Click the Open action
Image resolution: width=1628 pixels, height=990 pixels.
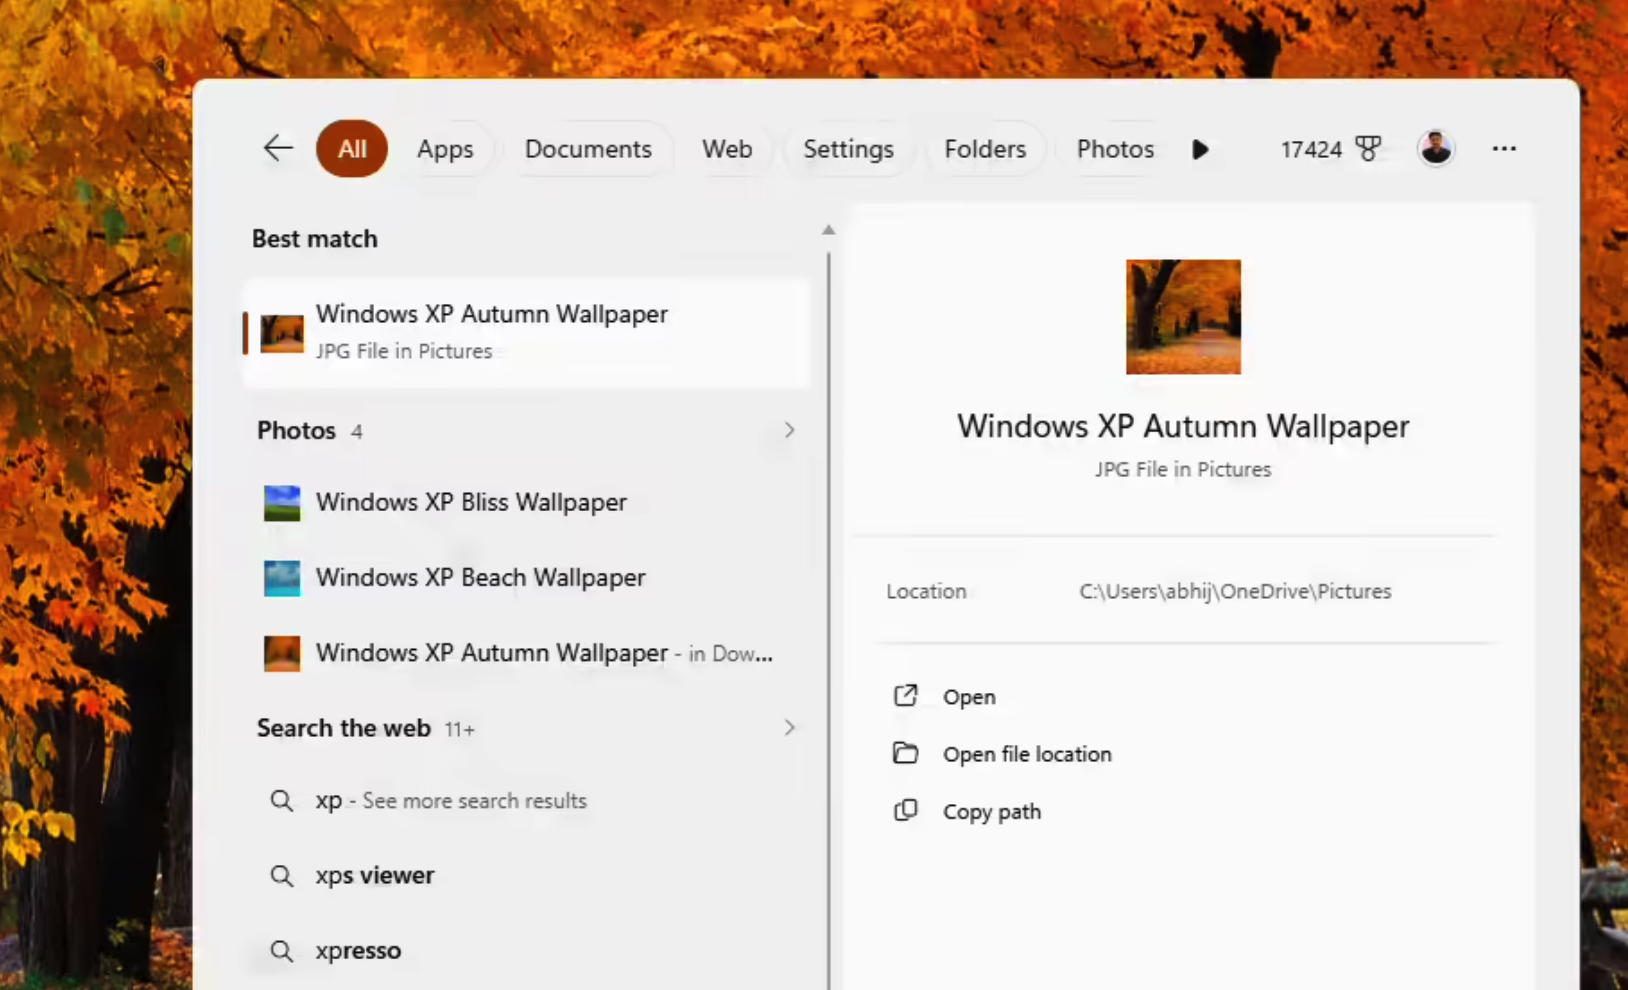(969, 697)
